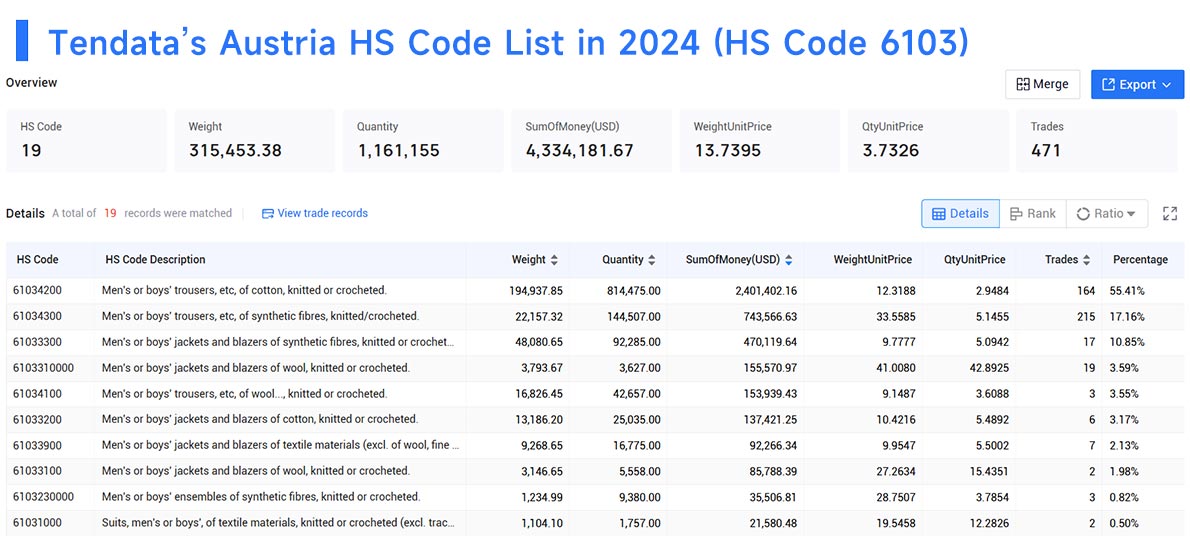This screenshot has width=1190, height=545.
Task: Click the Percentage column header
Action: click(x=1140, y=260)
